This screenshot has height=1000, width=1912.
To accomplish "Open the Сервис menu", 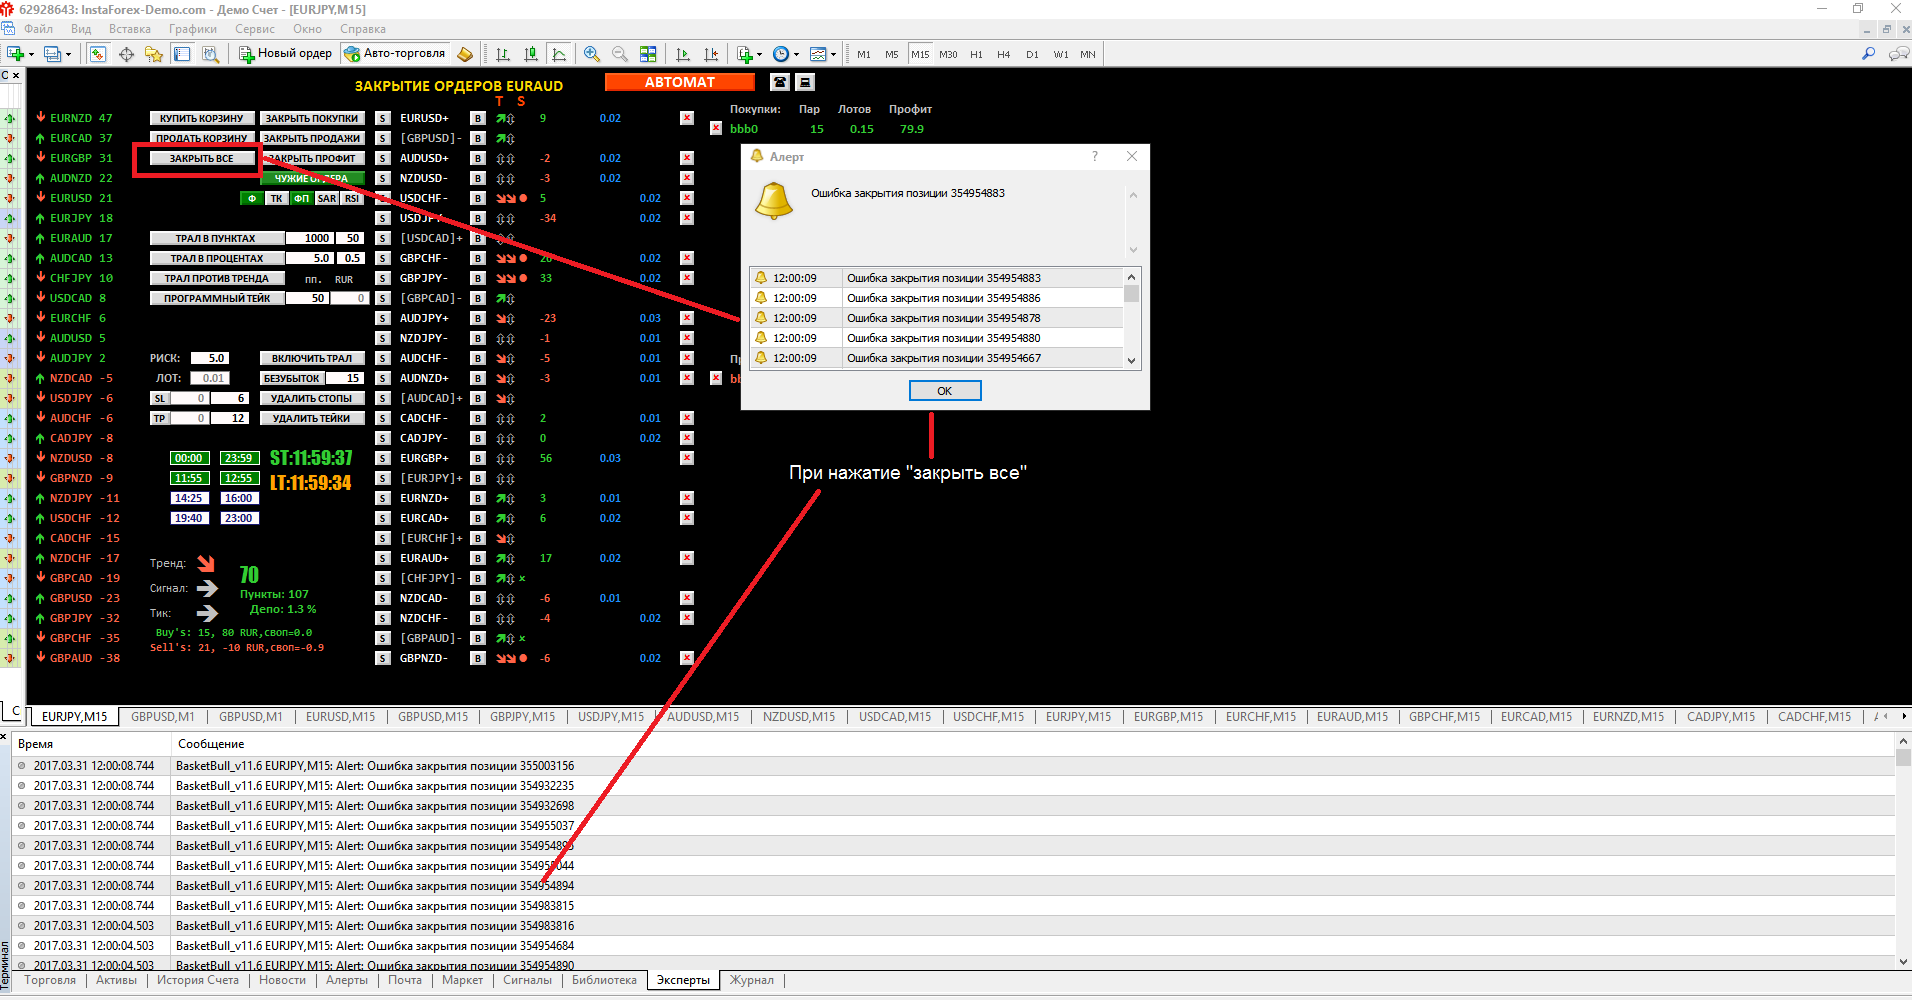I will 254,29.
